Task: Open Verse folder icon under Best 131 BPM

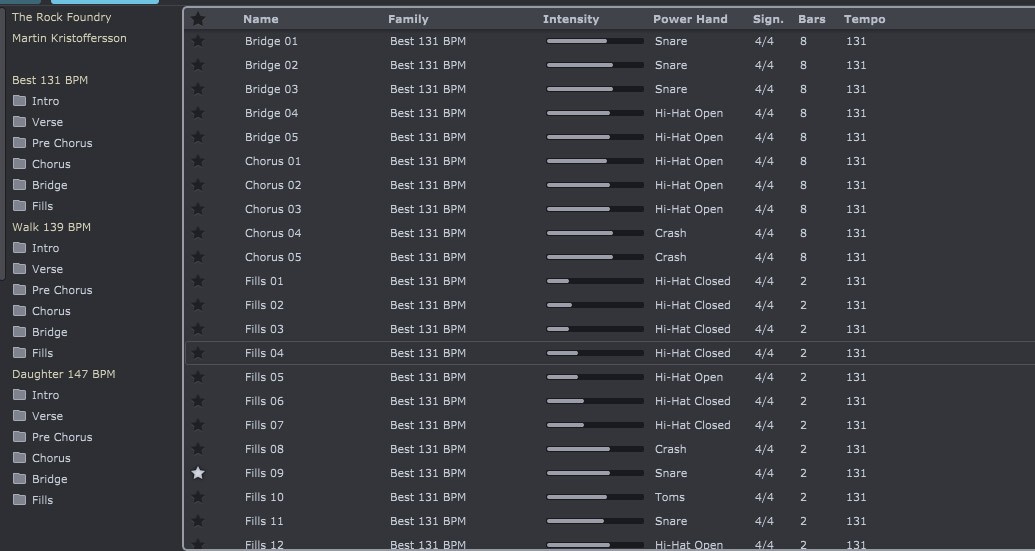Action: pos(20,122)
